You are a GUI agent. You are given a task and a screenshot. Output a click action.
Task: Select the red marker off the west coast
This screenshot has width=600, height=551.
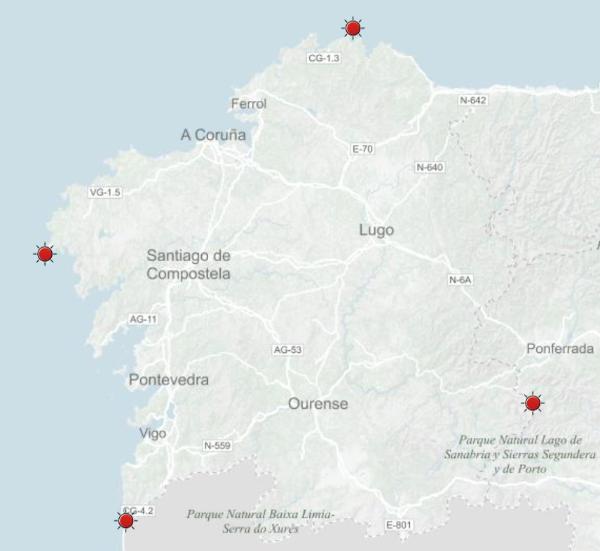coord(45,254)
